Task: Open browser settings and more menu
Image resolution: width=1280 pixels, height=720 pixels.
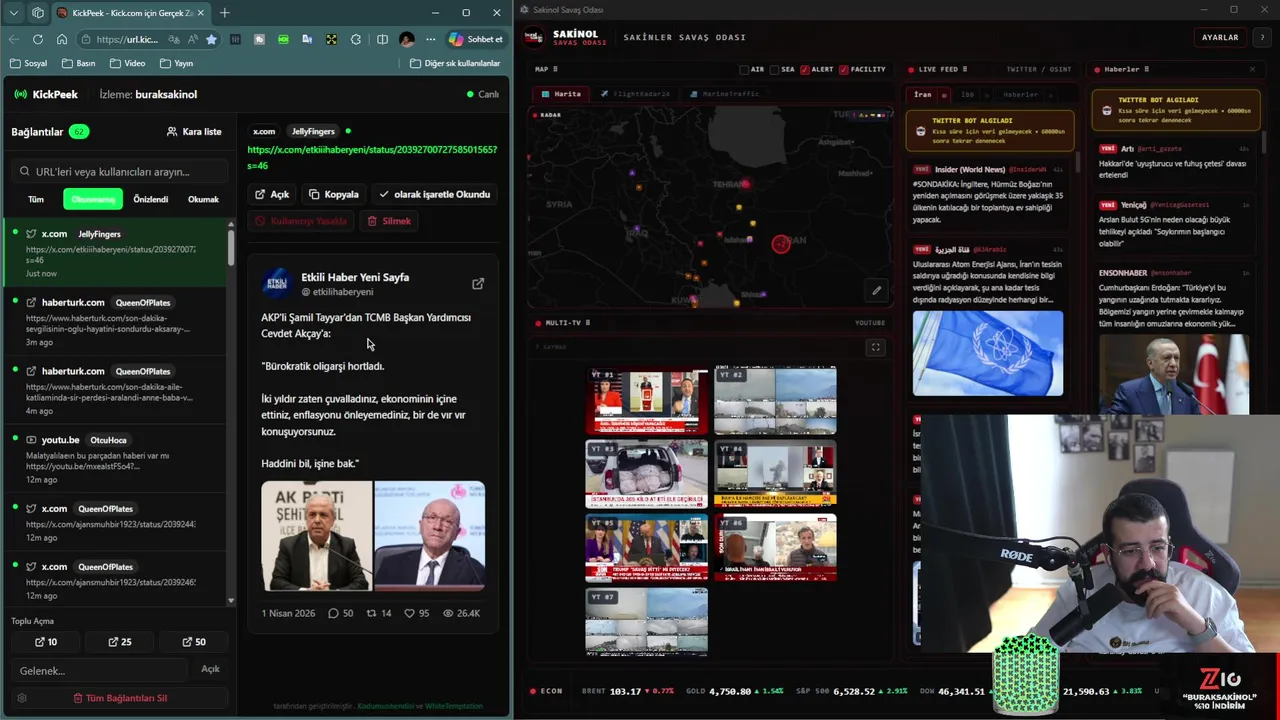Action: [x=431, y=39]
